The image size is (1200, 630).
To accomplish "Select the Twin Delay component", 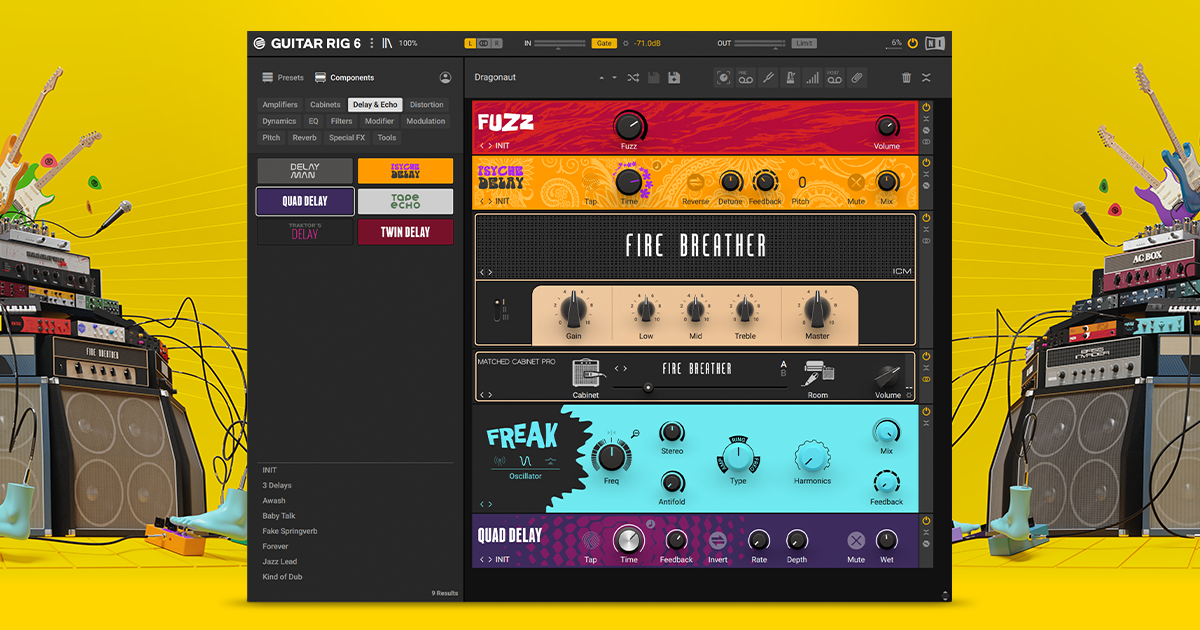I will [405, 232].
